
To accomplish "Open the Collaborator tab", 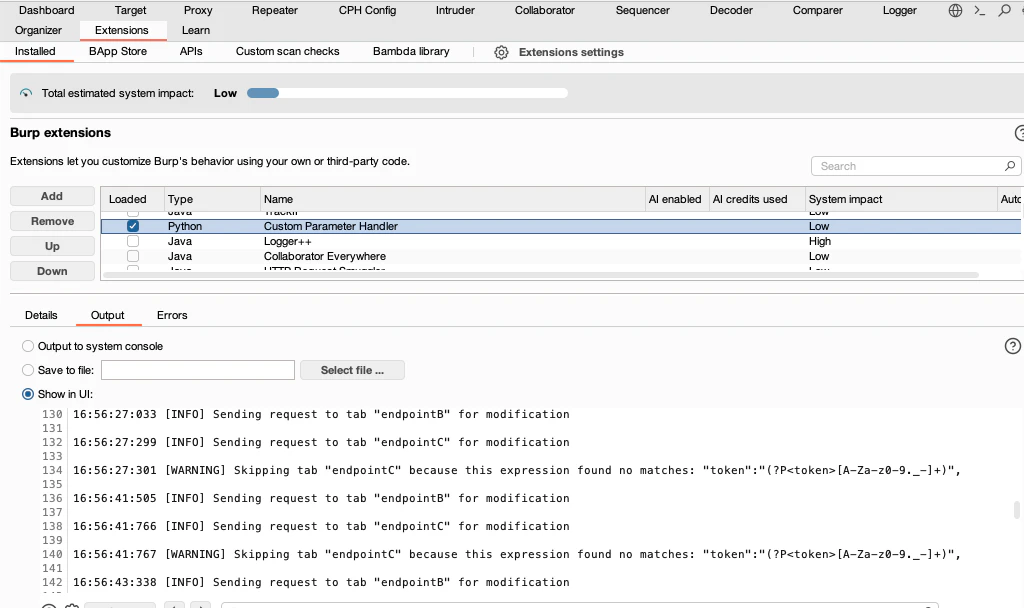I will click(545, 10).
